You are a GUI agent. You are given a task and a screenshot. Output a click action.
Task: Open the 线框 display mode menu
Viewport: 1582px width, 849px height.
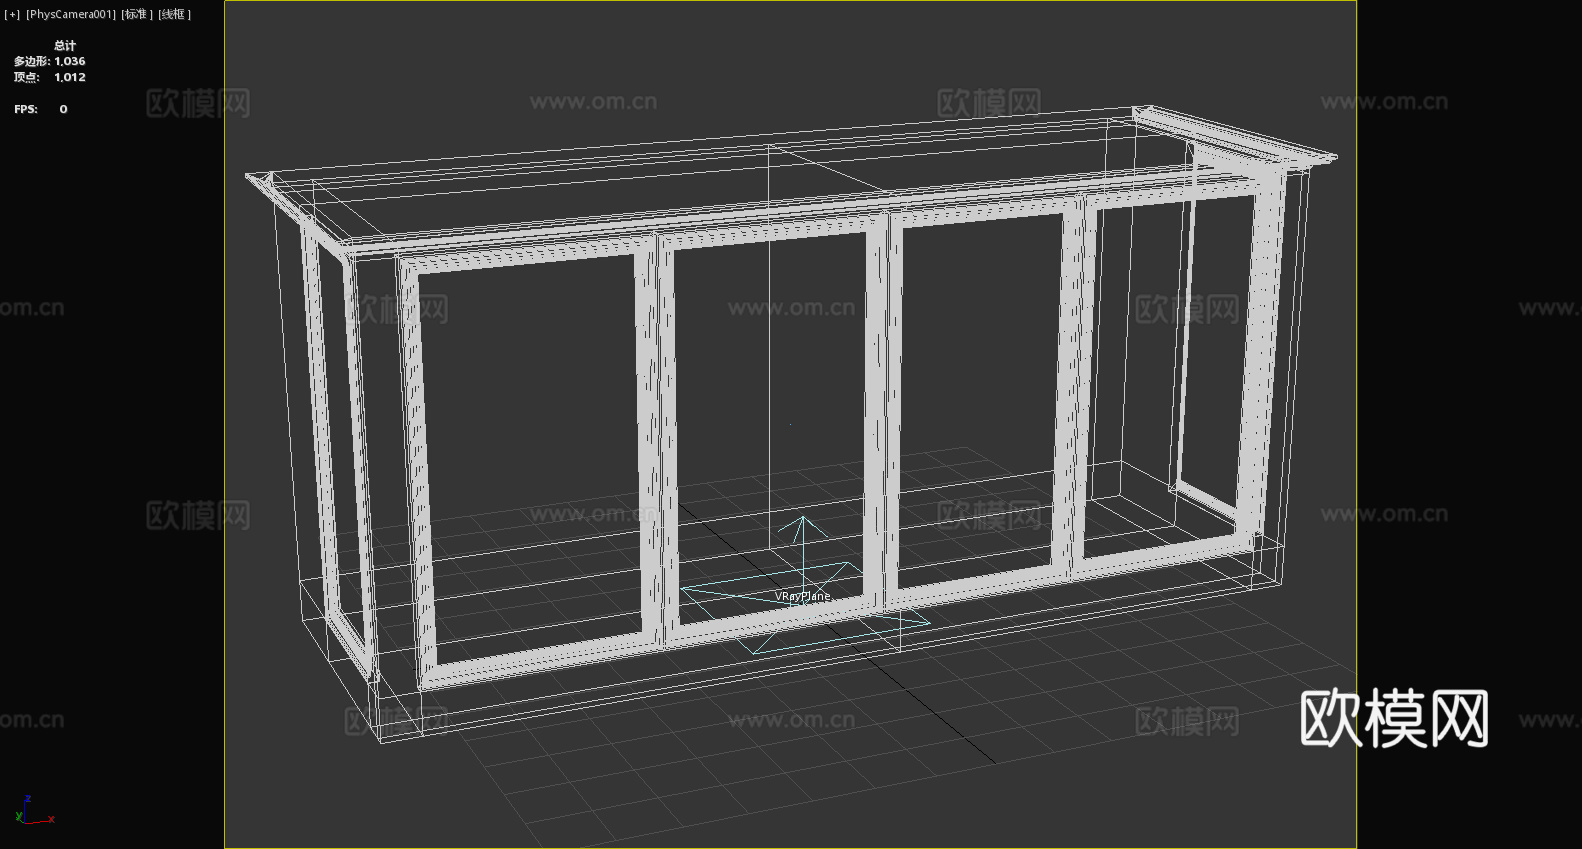175,14
